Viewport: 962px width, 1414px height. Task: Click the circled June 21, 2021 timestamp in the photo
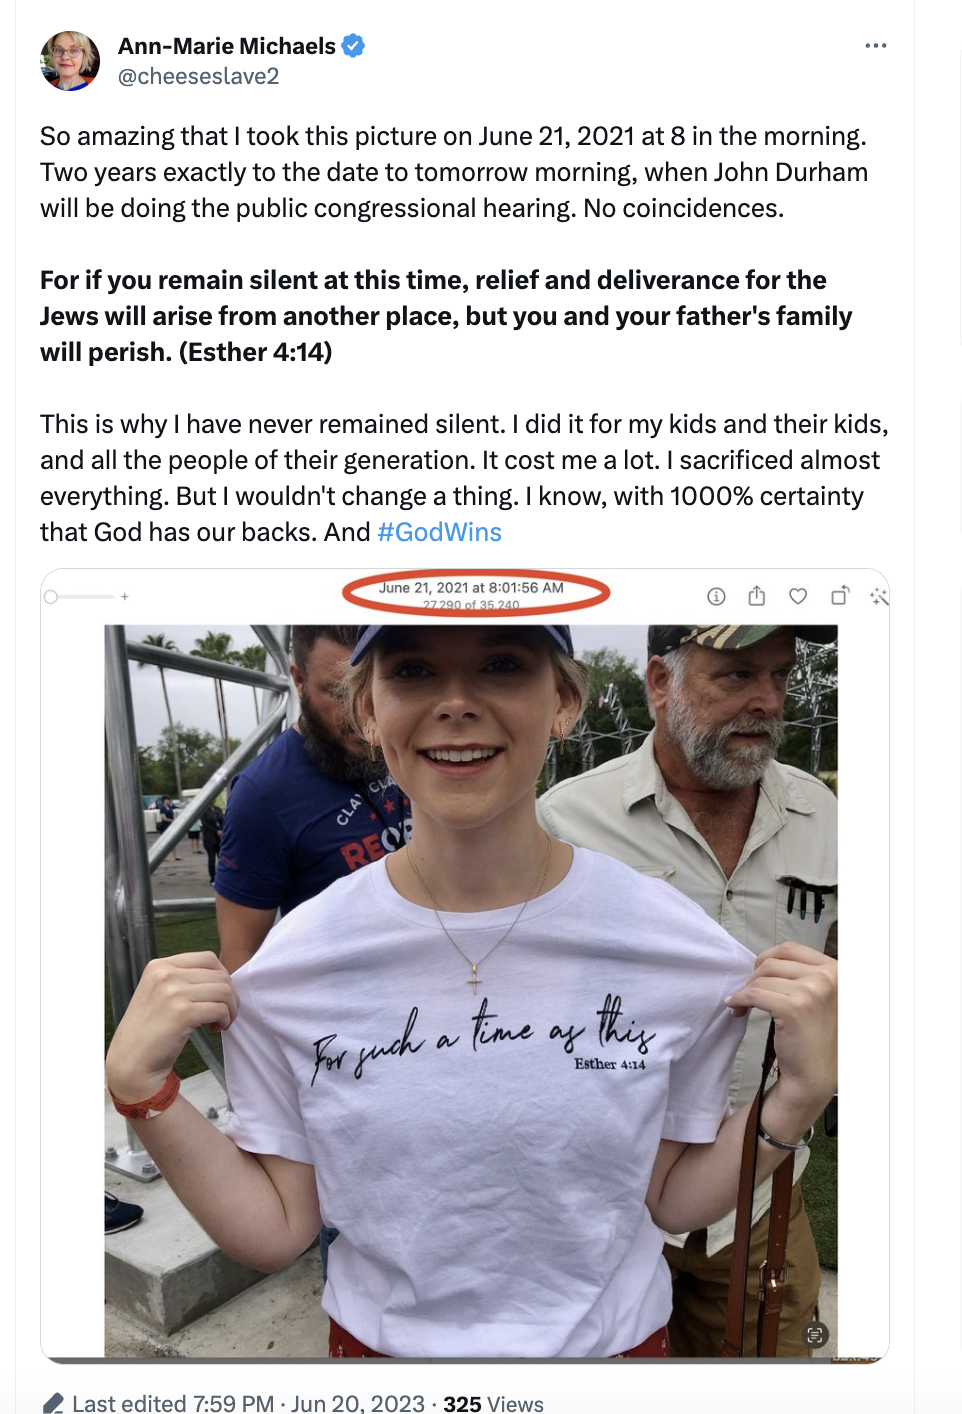coord(472,588)
